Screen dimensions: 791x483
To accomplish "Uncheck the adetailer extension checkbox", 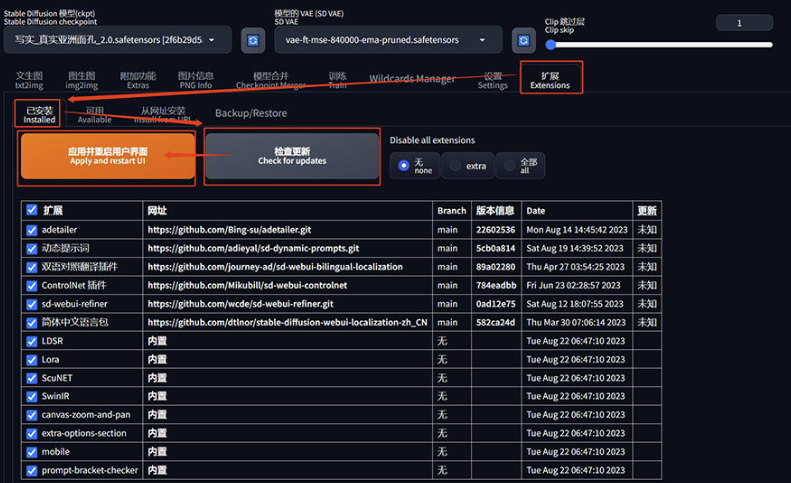I will [32, 230].
